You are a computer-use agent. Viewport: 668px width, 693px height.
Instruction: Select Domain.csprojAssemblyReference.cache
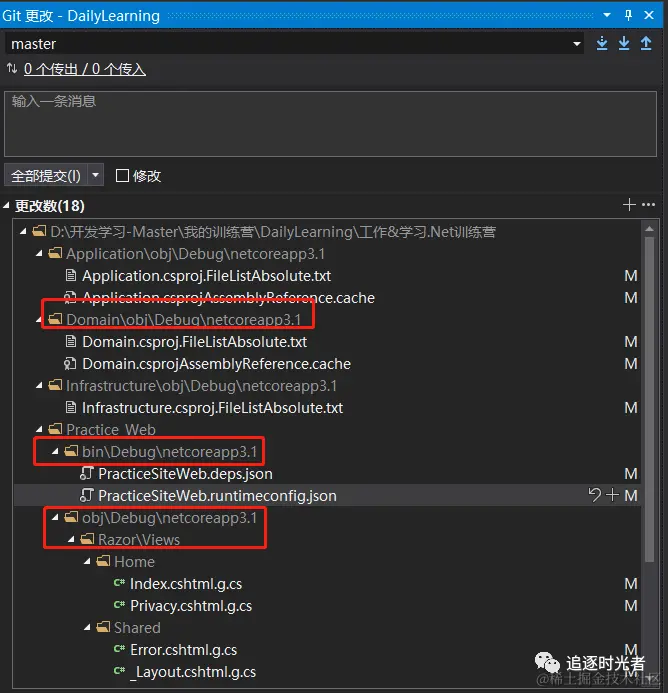(x=216, y=364)
